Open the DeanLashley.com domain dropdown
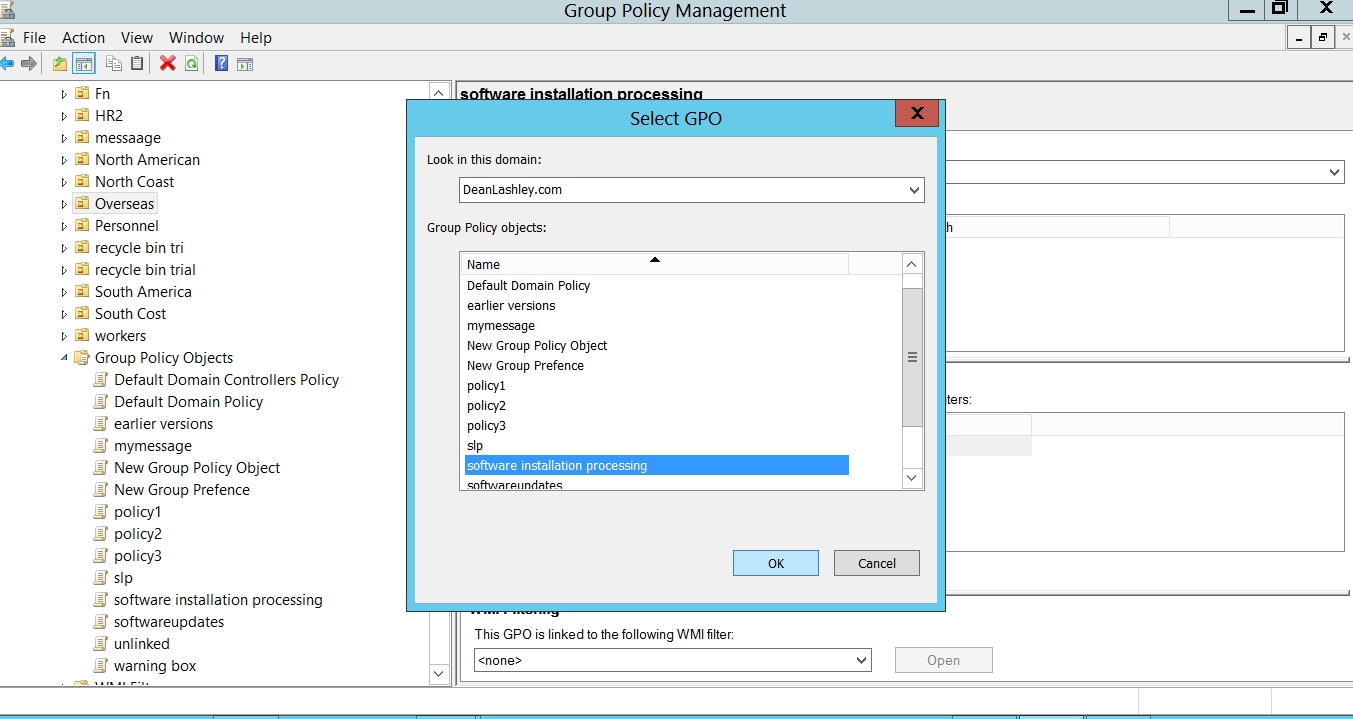 913,190
